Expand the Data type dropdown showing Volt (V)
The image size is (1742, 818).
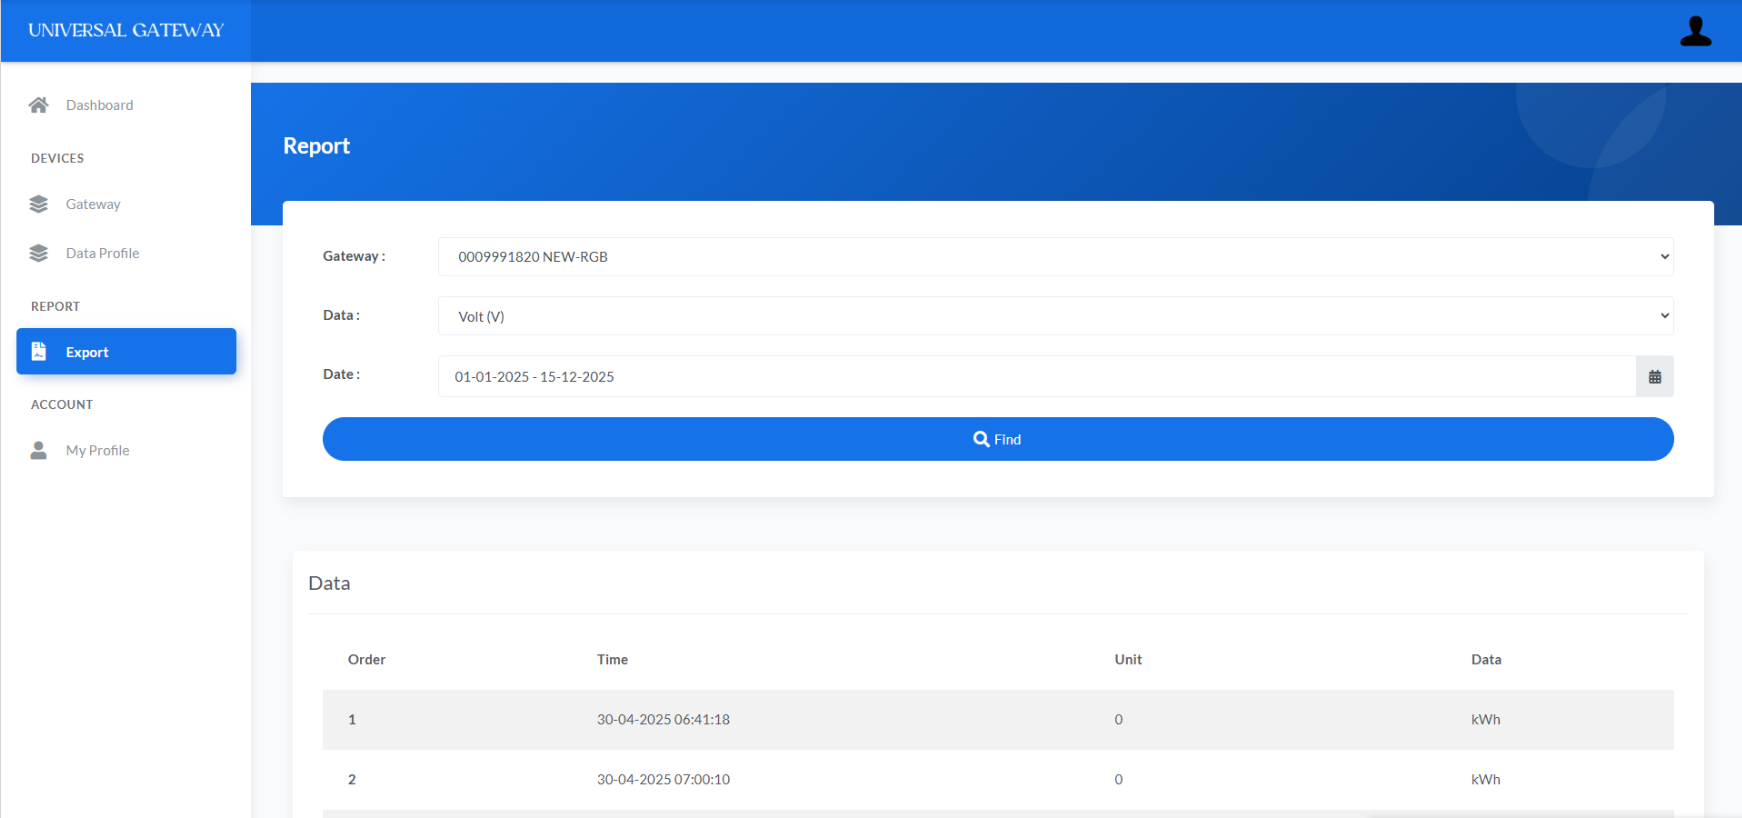point(1055,316)
